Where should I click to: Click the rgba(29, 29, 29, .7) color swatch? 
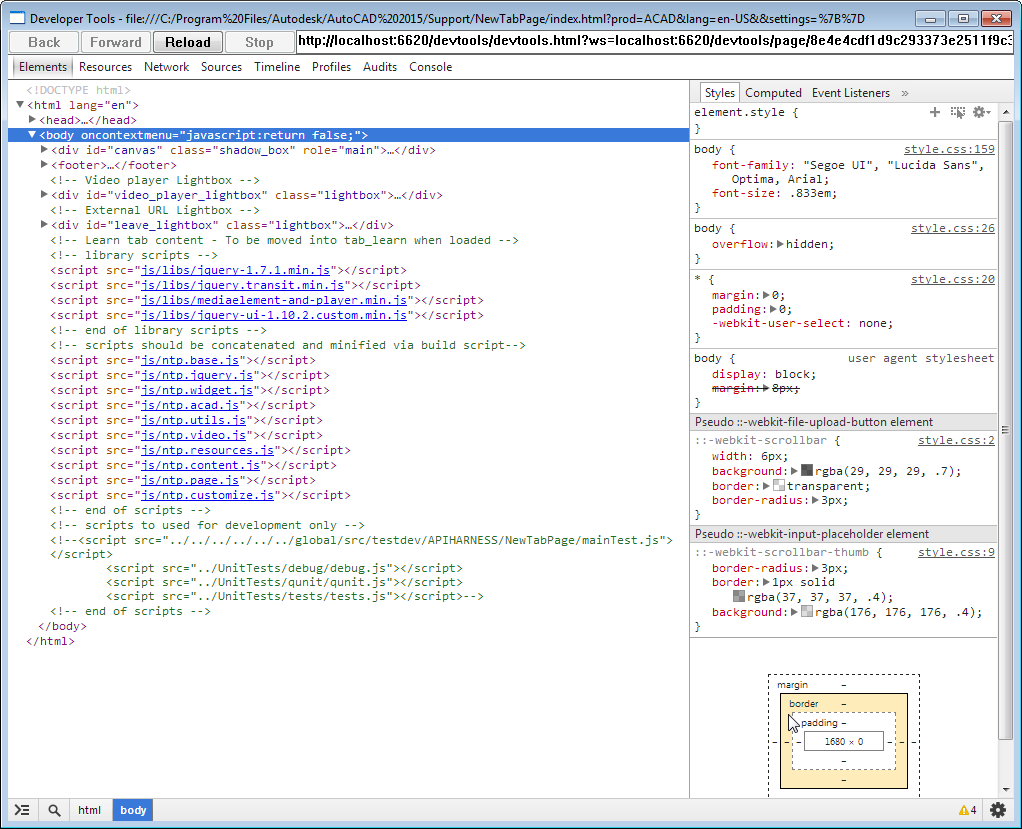tap(807, 471)
